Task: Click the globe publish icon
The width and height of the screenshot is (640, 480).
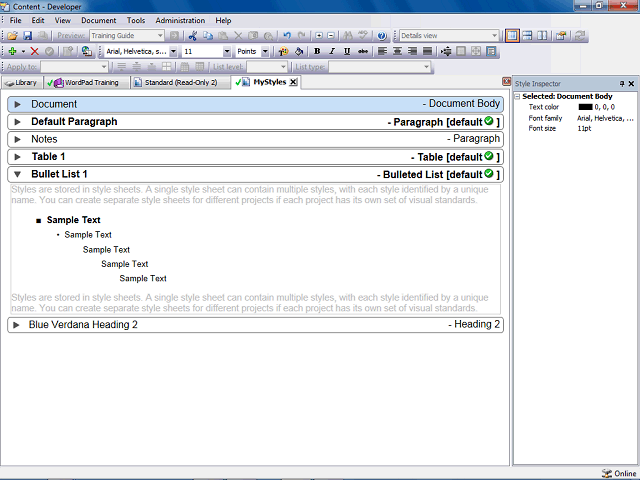Action: [x=87, y=51]
